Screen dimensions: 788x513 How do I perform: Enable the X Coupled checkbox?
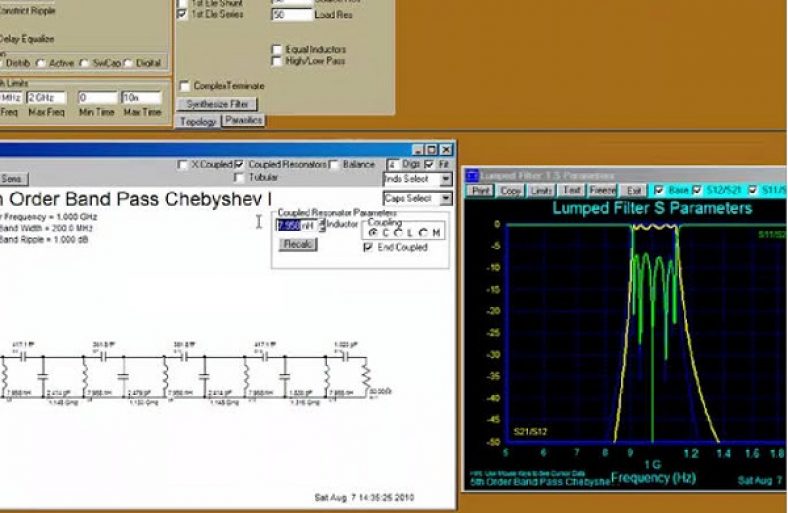click(x=182, y=164)
